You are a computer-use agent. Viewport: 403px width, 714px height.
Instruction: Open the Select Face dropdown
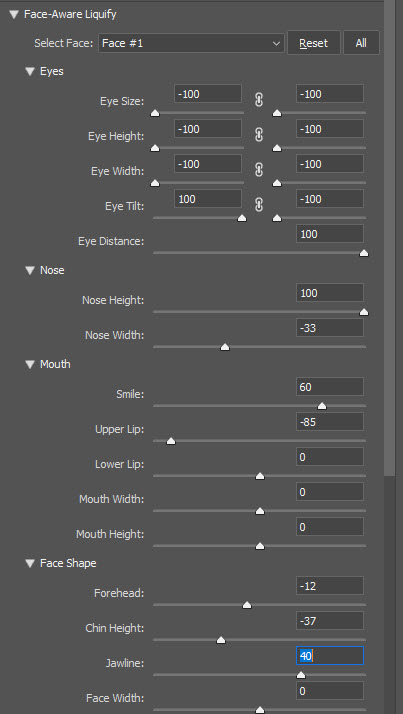(191, 43)
